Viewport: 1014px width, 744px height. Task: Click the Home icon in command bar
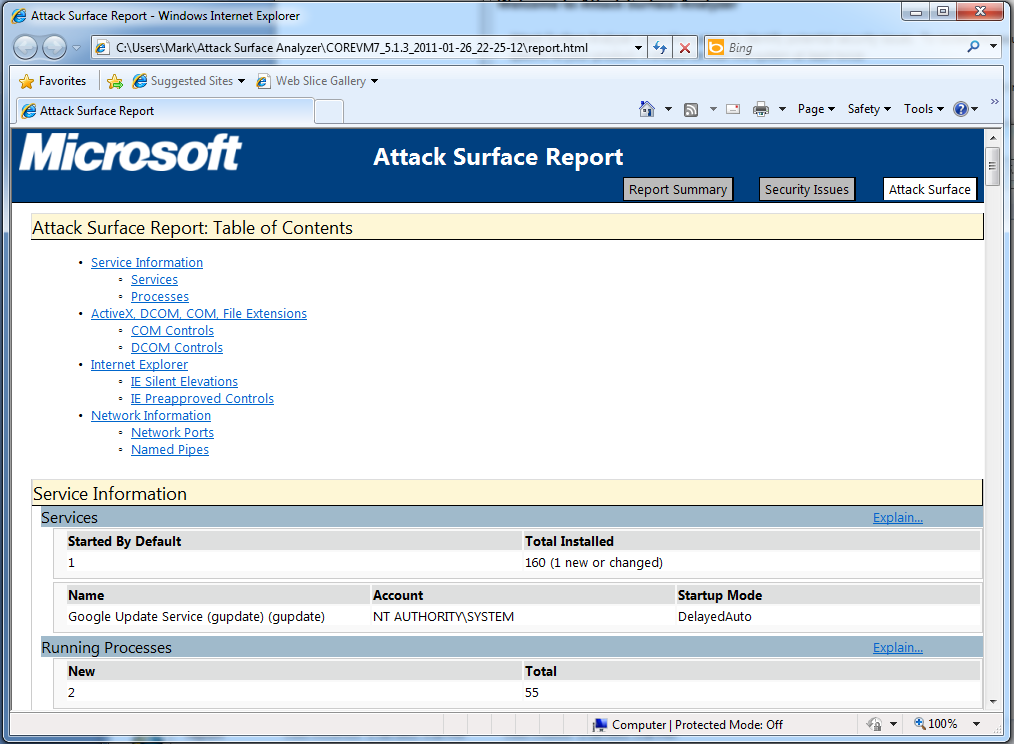[647, 109]
